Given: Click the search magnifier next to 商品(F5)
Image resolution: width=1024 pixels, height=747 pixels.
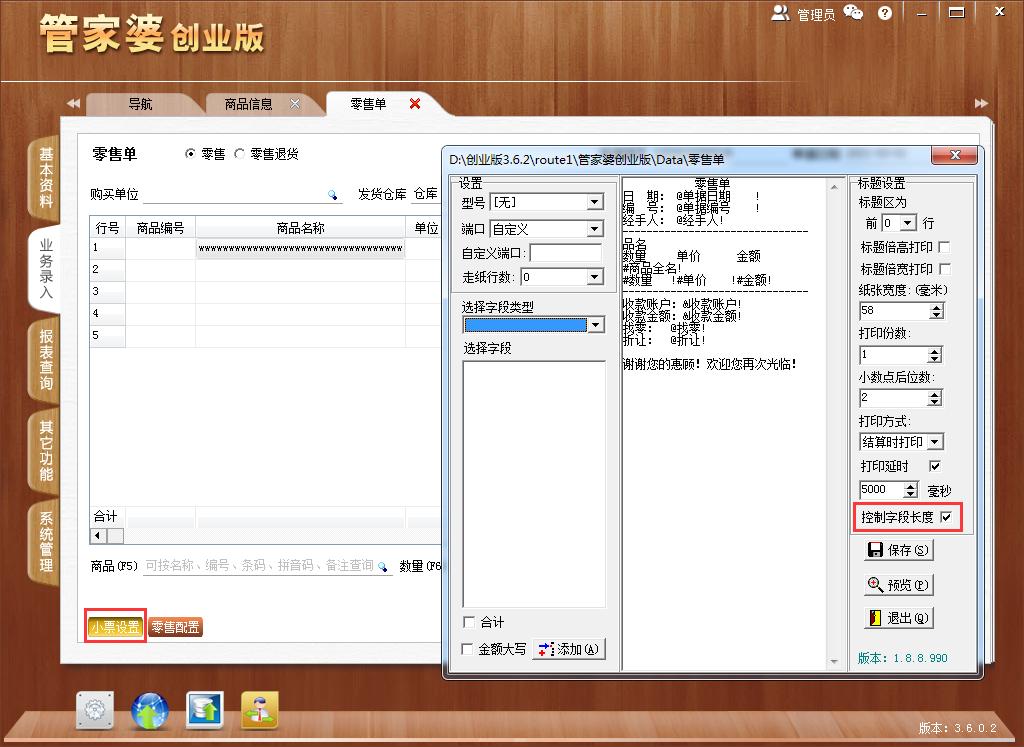Looking at the screenshot, I should tap(383, 565).
